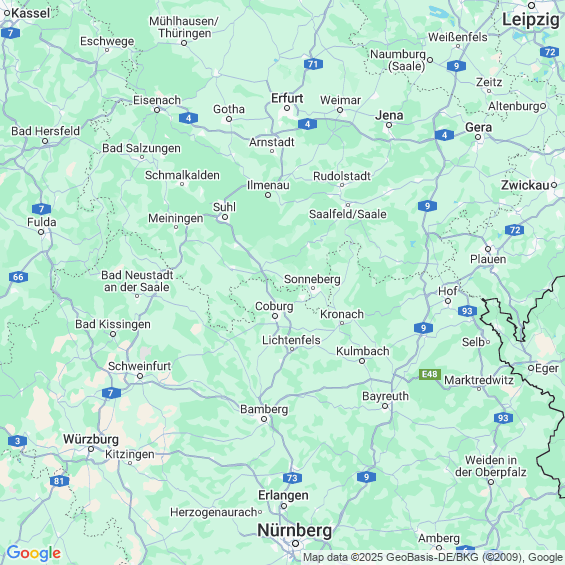Click the Würzburg city label
The height and width of the screenshot is (565, 565).
tap(91, 439)
